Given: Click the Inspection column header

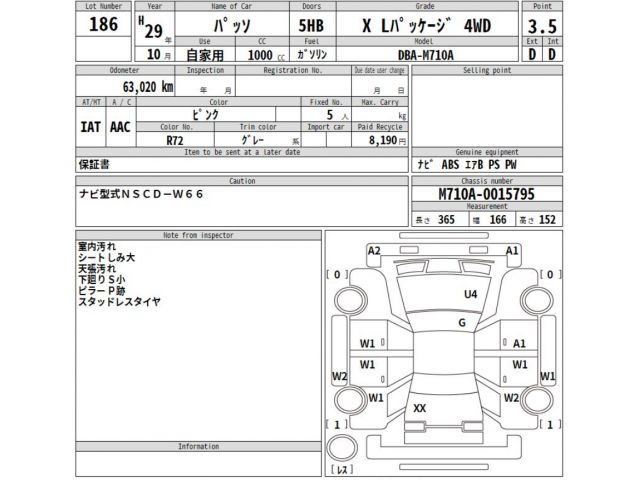Looking at the screenshot, I should click(x=205, y=70).
